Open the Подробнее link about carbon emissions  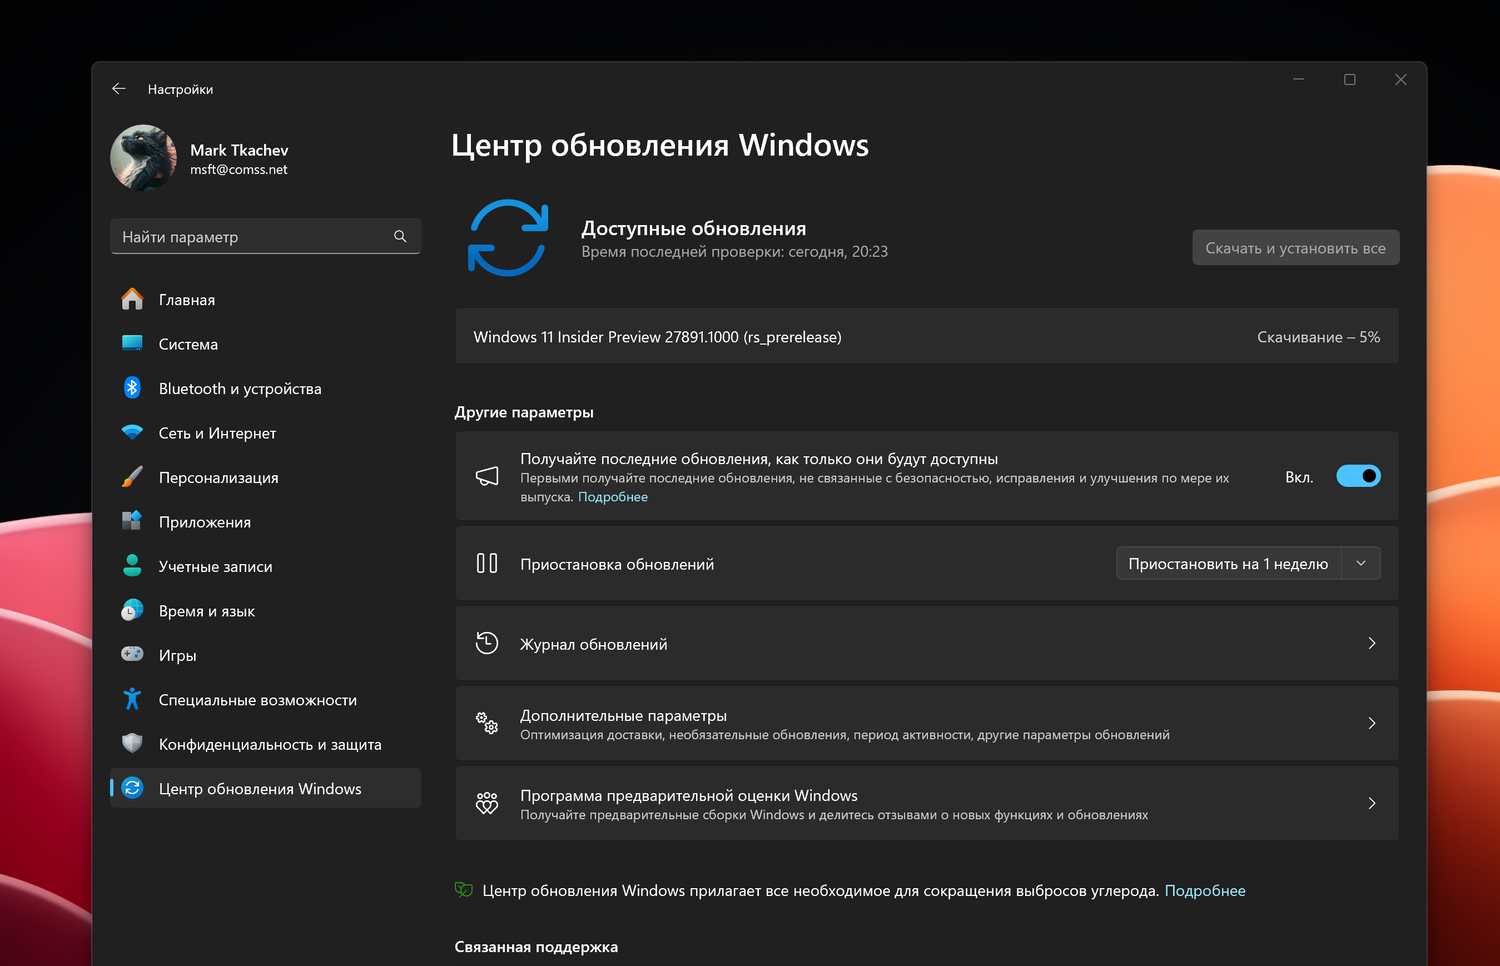pyautogui.click(x=1205, y=890)
